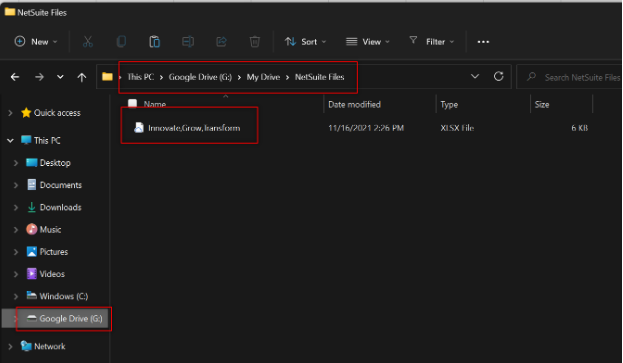Click the Search NetSuite Files box
Screen dimensions: 623x363
(x=570, y=77)
